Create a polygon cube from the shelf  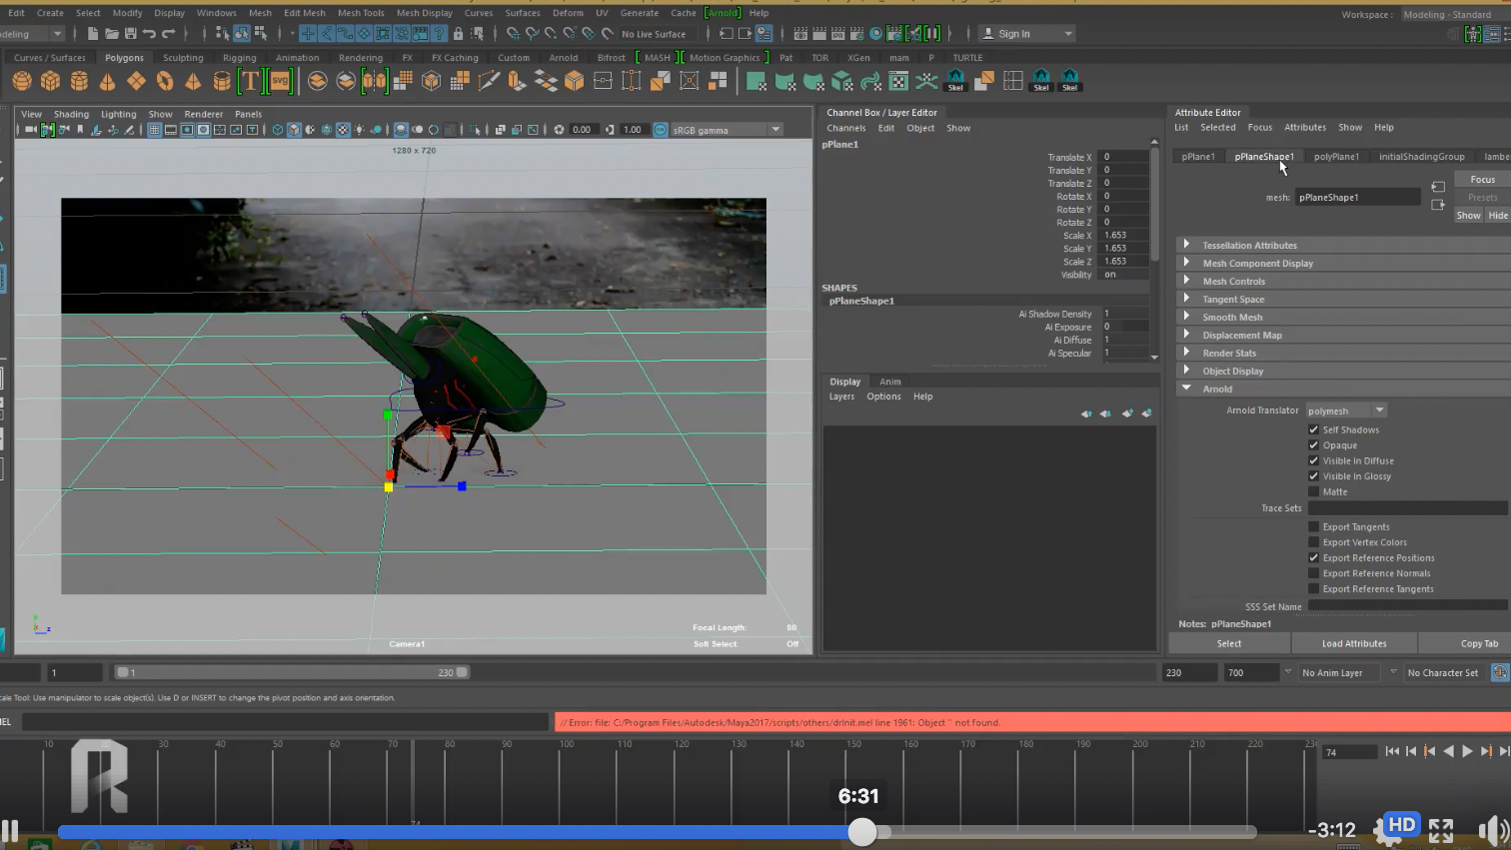click(x=50, y=82)
